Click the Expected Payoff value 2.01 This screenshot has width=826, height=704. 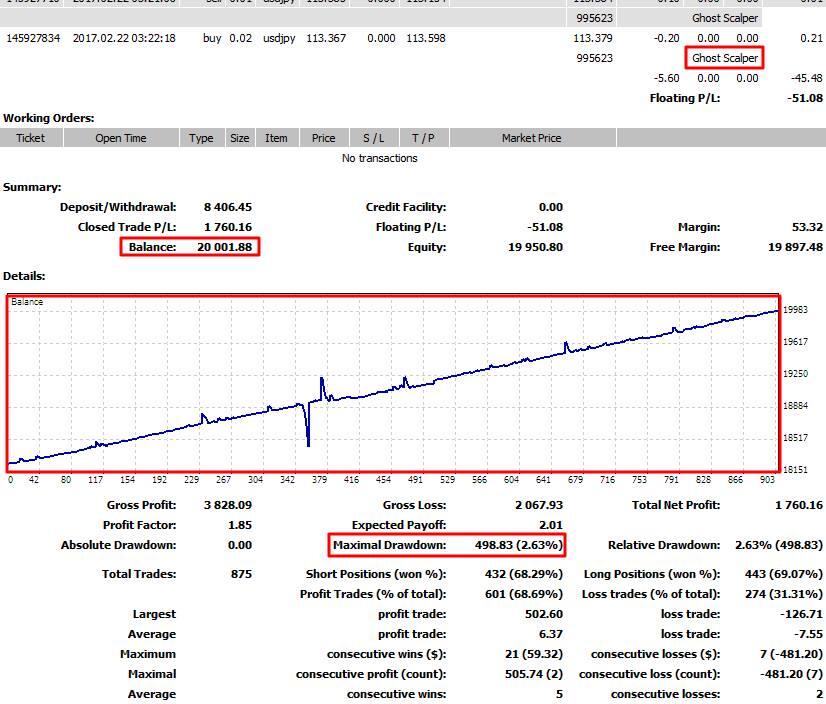tap(551, 525)
